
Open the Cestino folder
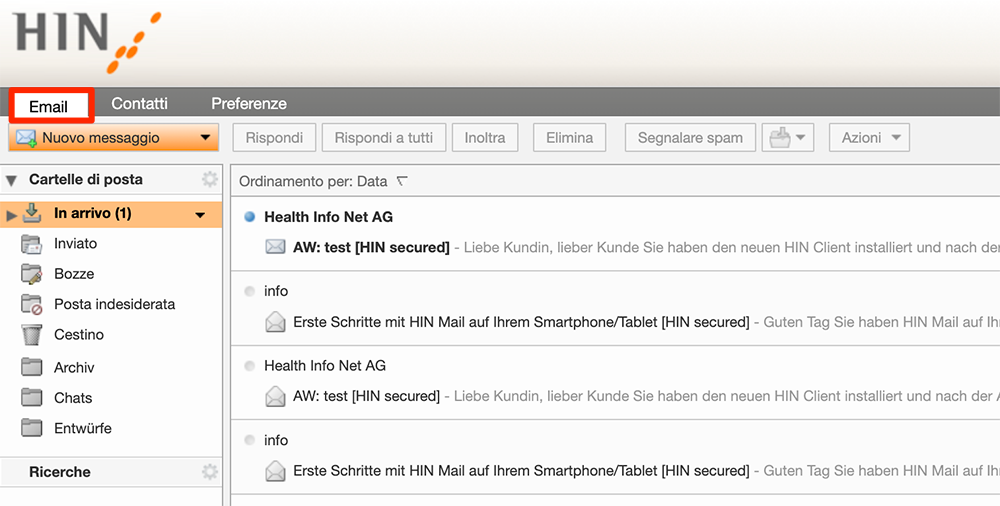tap(78, 334)
